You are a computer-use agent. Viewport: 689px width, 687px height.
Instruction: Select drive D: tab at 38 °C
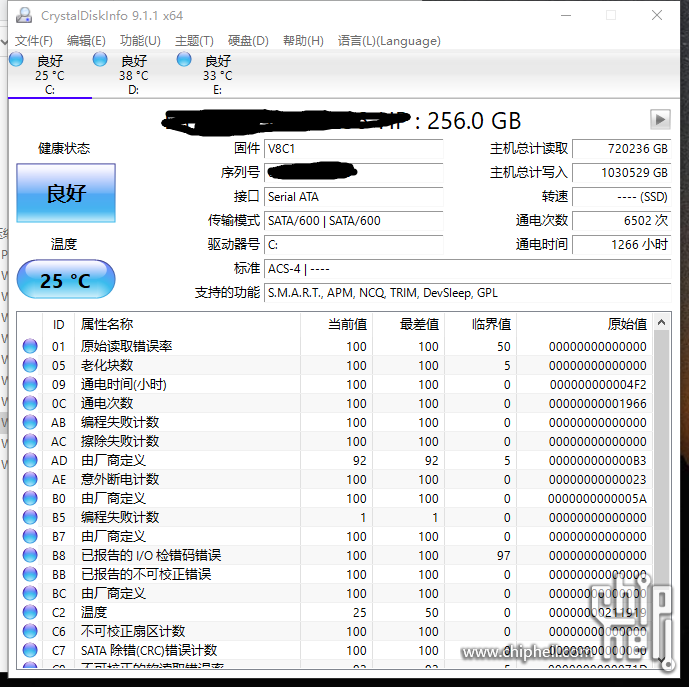coord(134,75)
